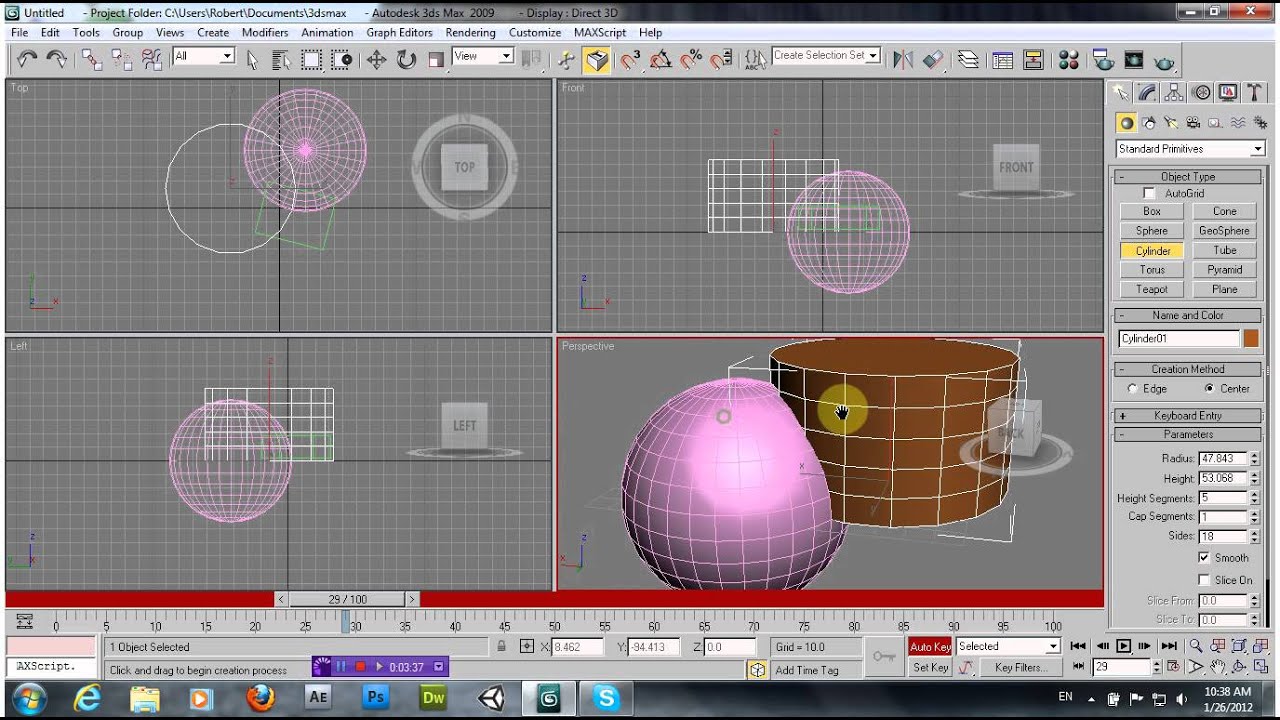Activate the Select Object arrow tool
Image resolution: width=1280 pixels, height=720 pixels.
pos(252,59)
